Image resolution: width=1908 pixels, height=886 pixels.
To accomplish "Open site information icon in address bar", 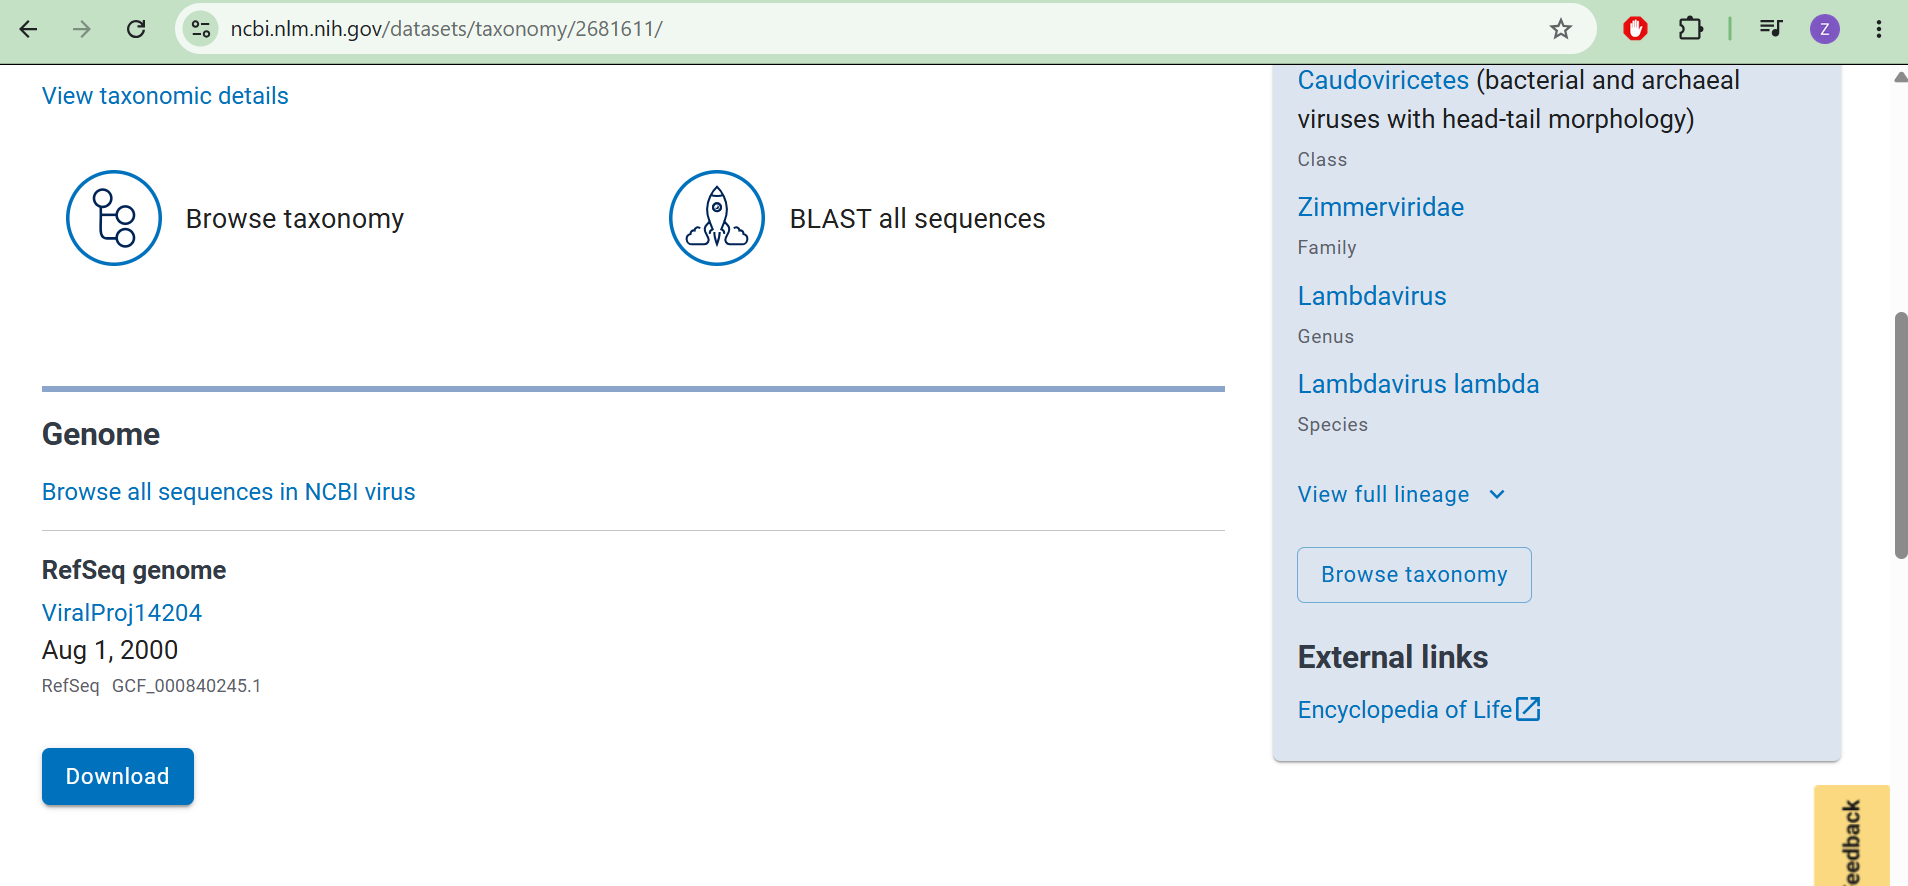I will 201,29.
